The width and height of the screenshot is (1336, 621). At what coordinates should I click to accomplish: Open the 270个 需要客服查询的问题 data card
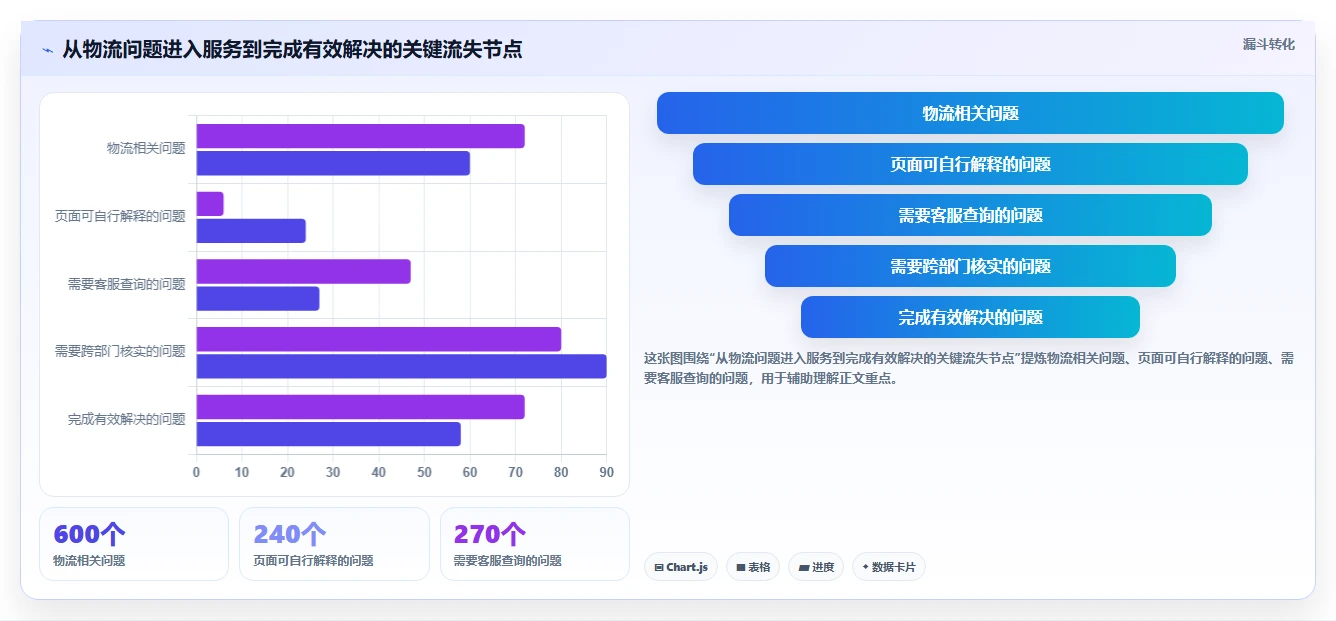535,544
